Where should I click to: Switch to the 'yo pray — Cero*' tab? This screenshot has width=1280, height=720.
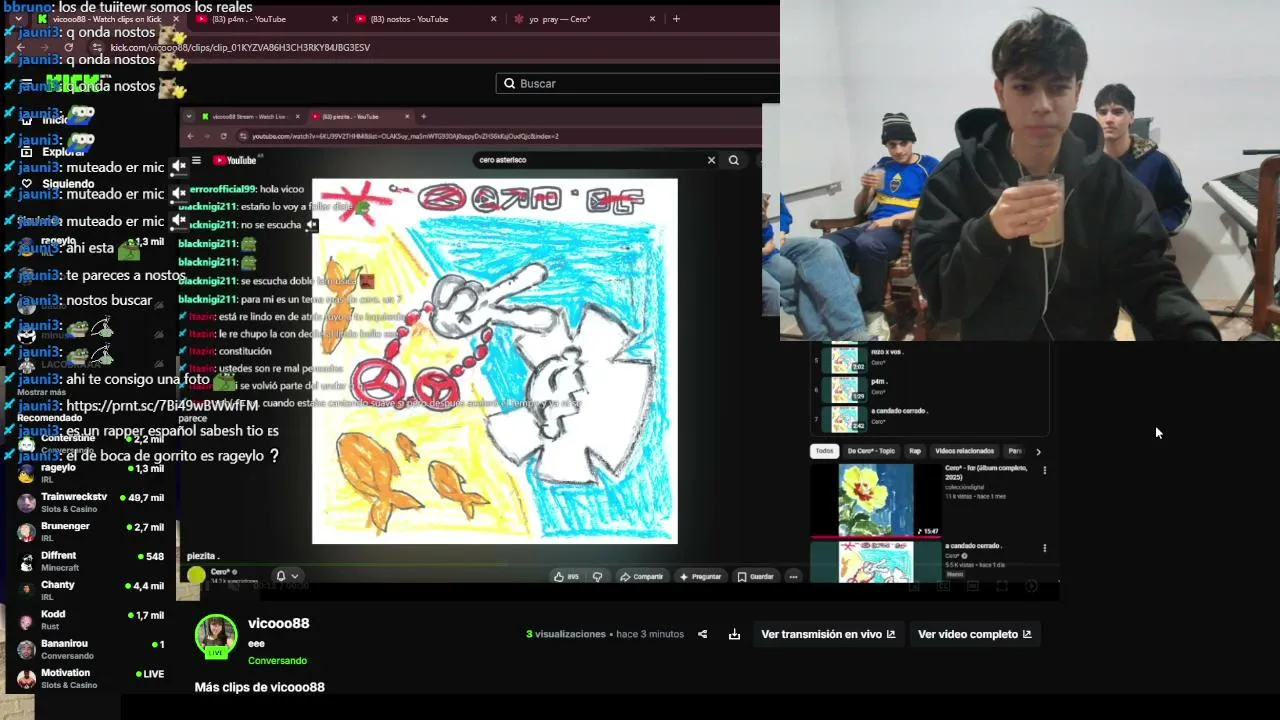click(584, 19)
